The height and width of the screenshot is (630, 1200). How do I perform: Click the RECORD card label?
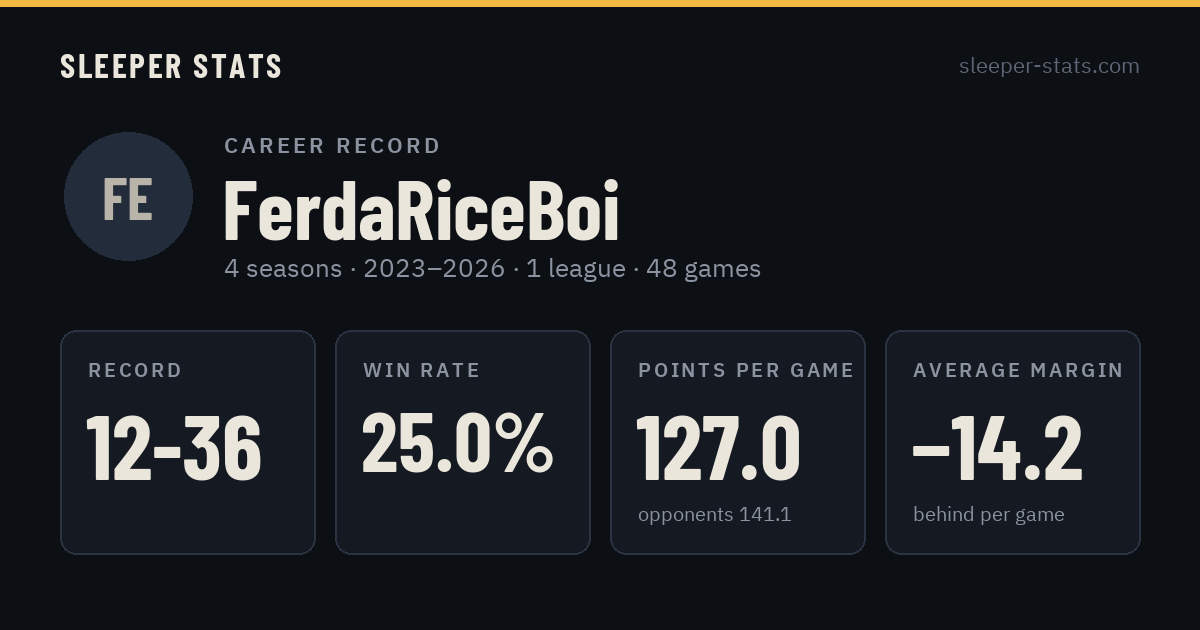coord(135,371)
